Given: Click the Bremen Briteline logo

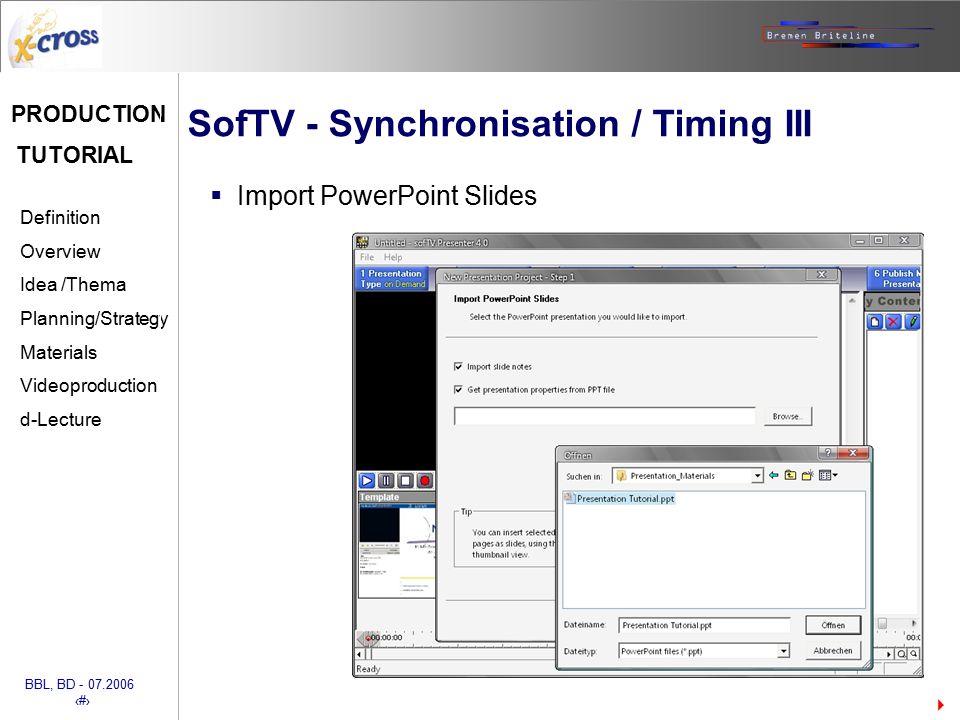Looking at the screenshot, I should click(848, 35).
